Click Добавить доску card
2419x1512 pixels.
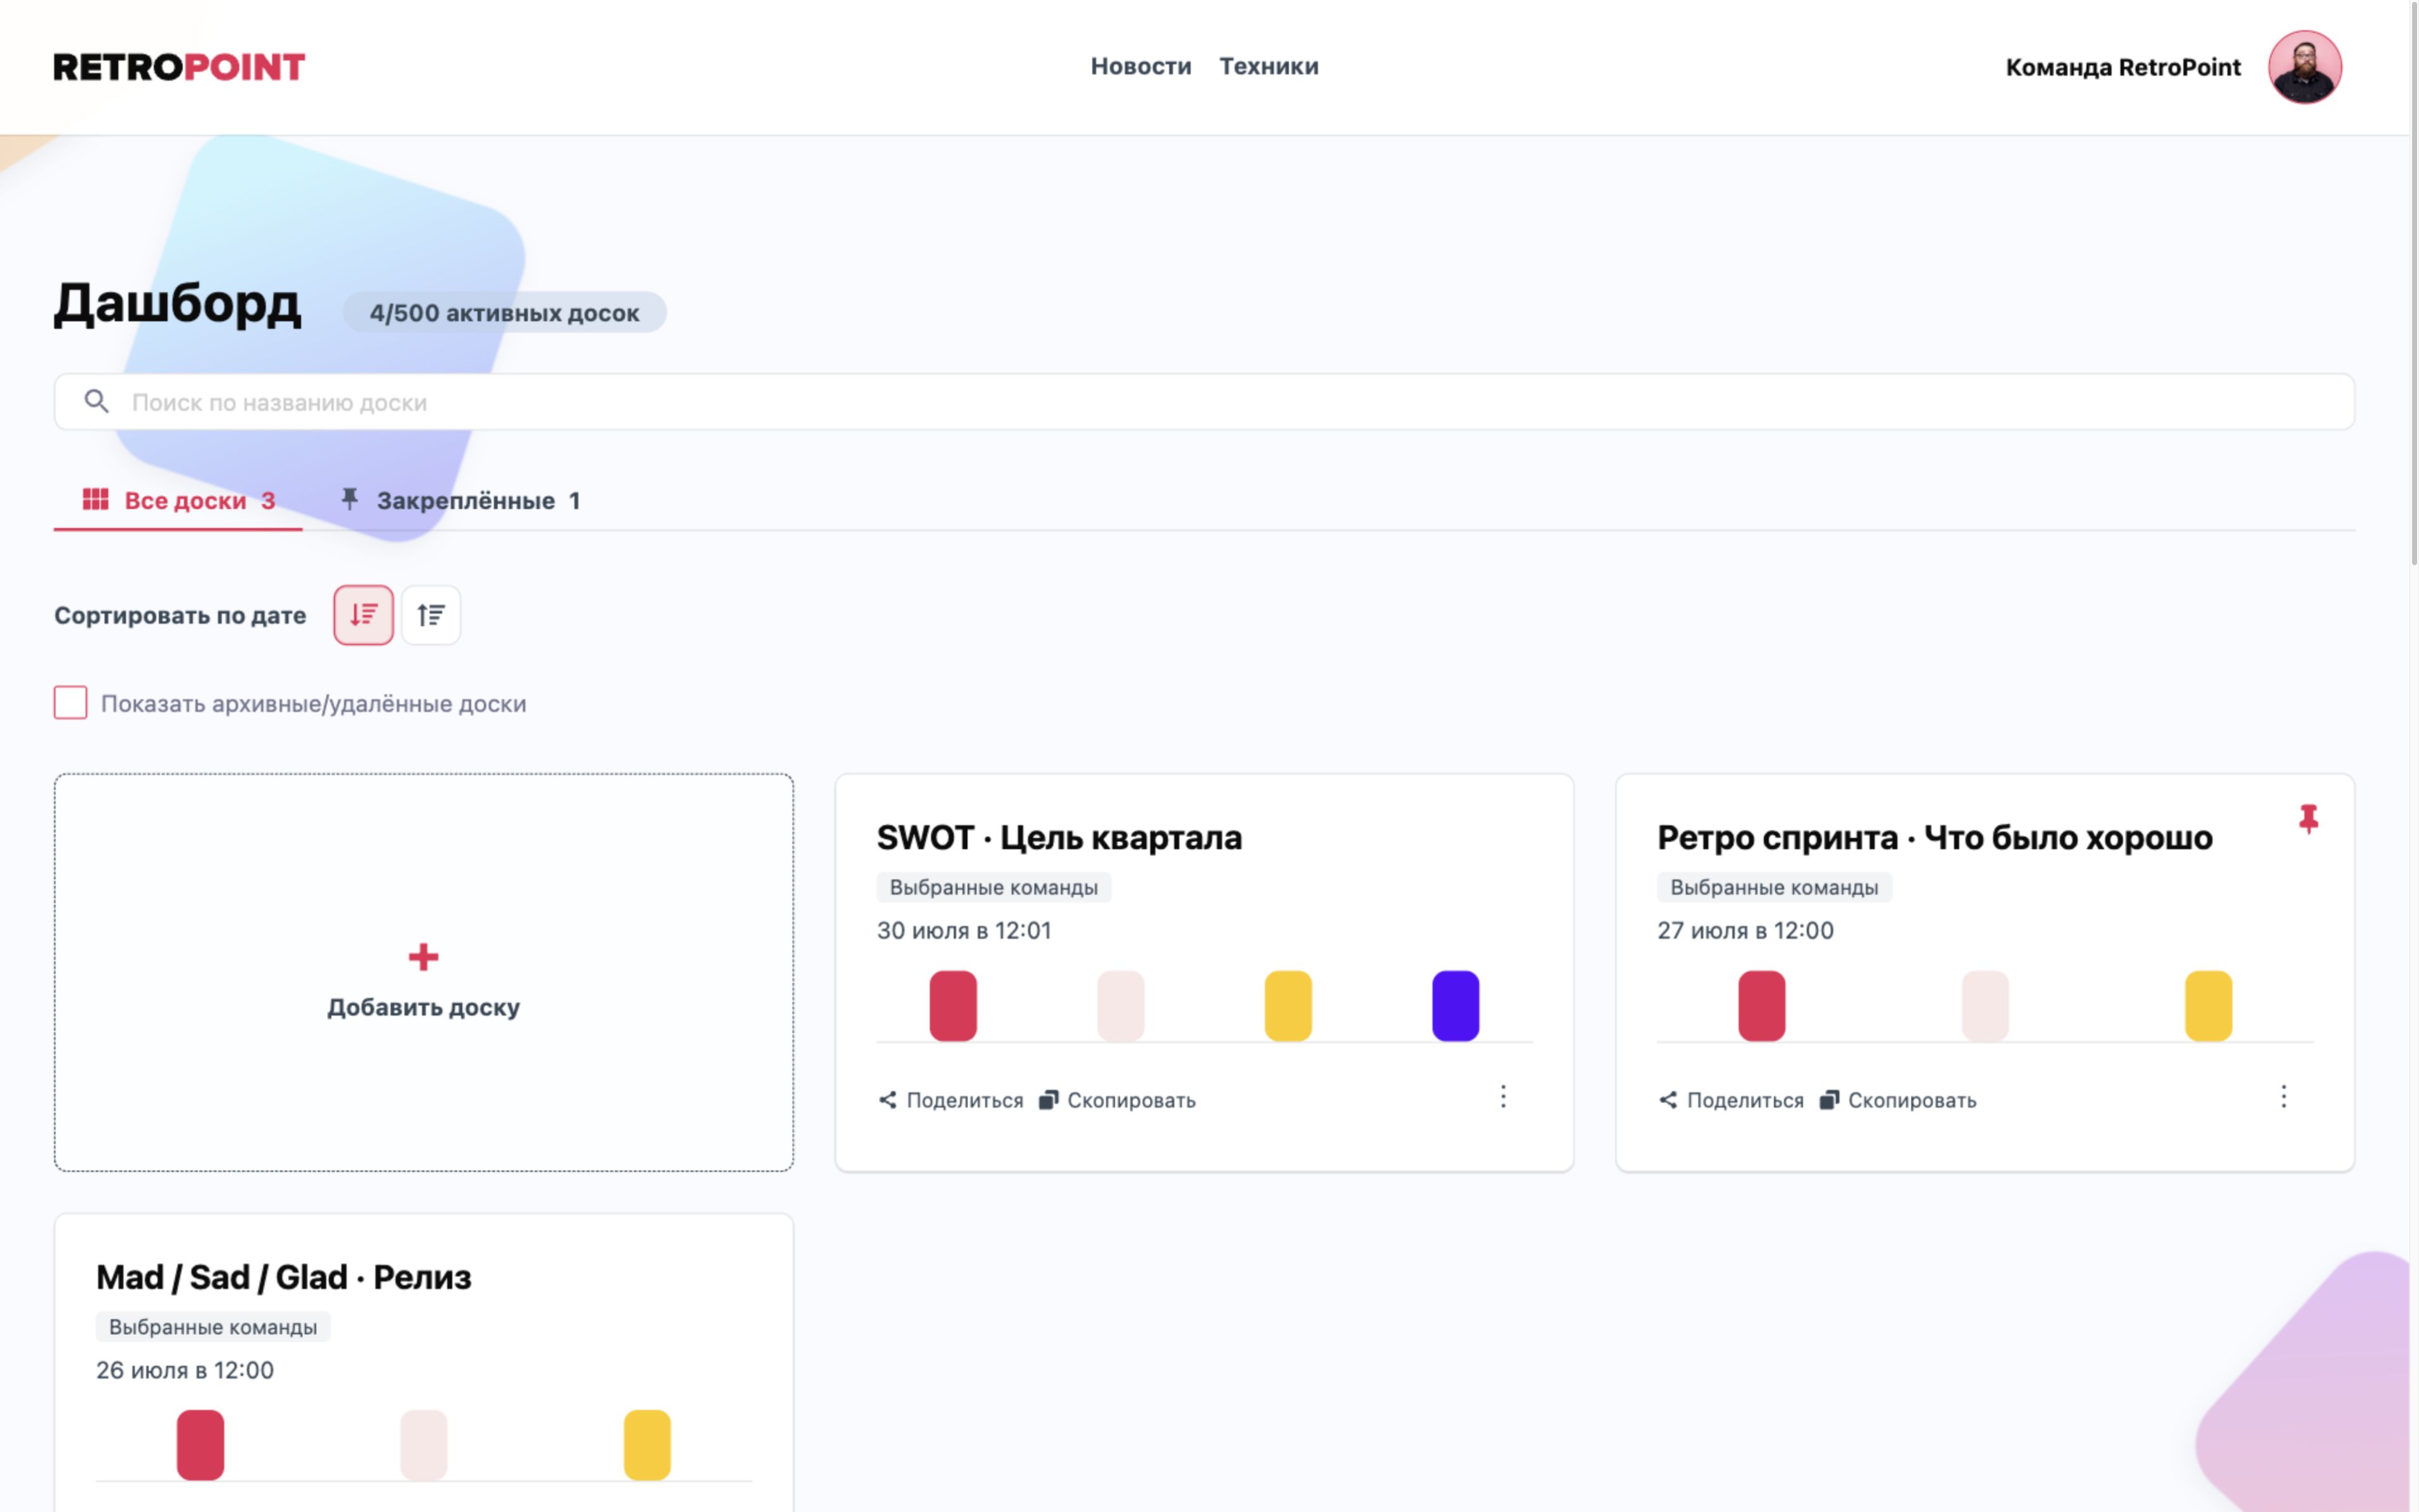tap(424, 972)
